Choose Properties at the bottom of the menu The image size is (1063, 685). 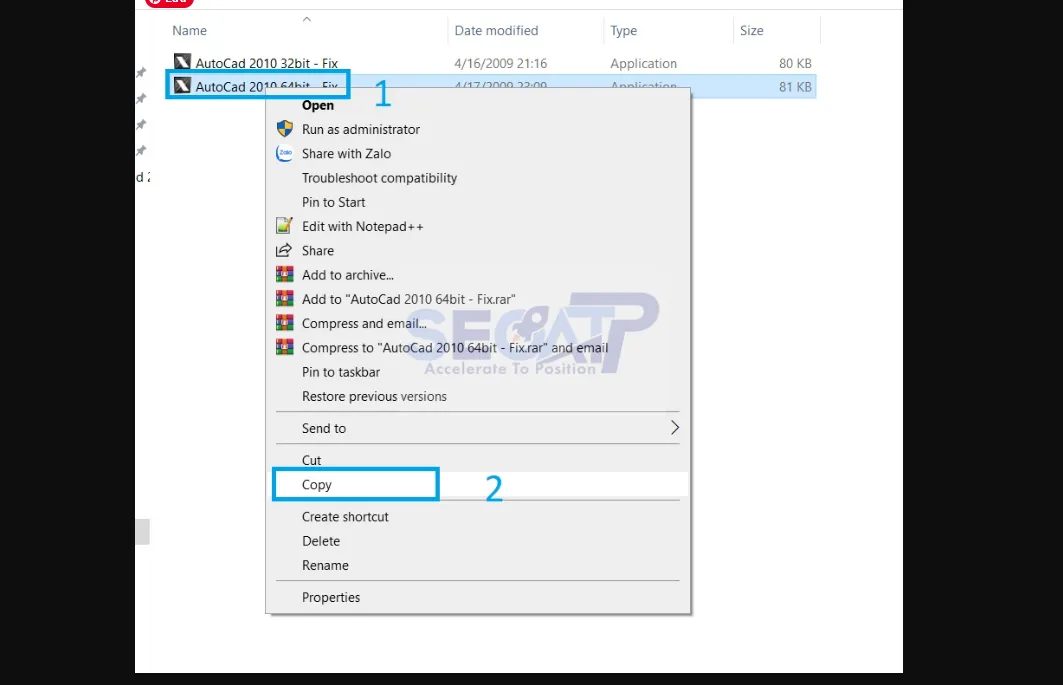[331, 597]
